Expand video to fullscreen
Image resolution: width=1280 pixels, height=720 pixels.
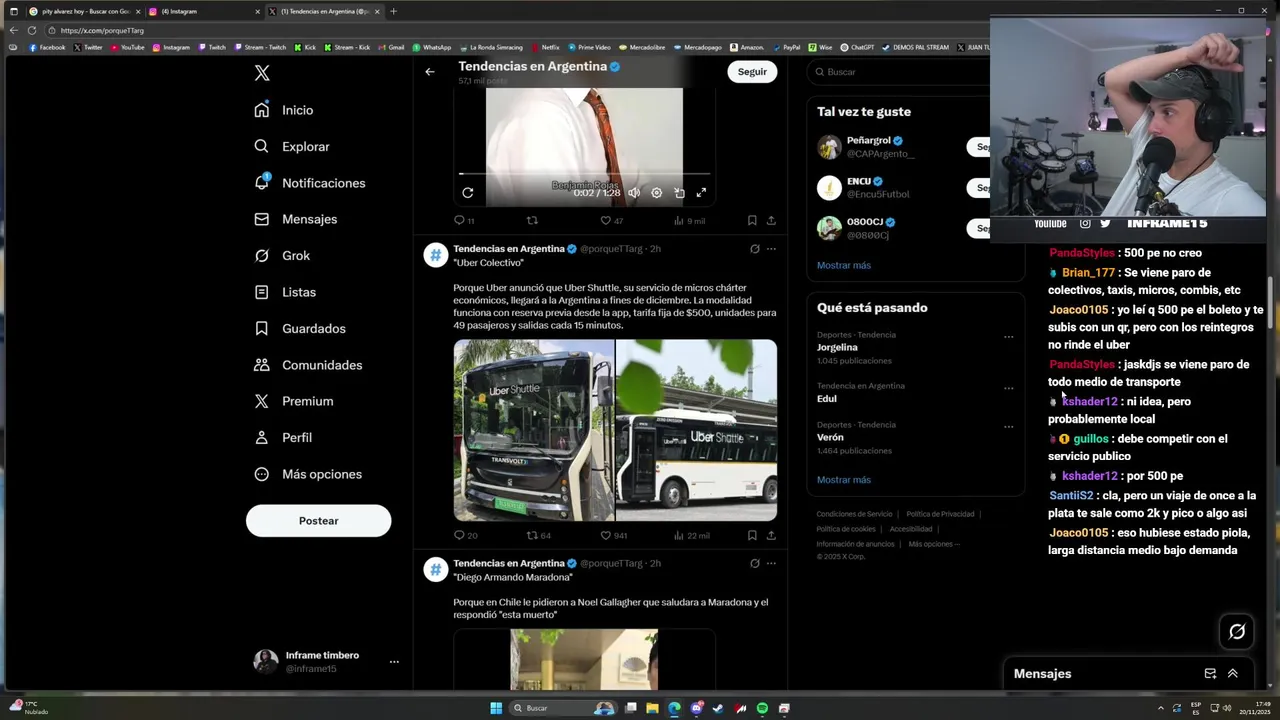(701, 193)
